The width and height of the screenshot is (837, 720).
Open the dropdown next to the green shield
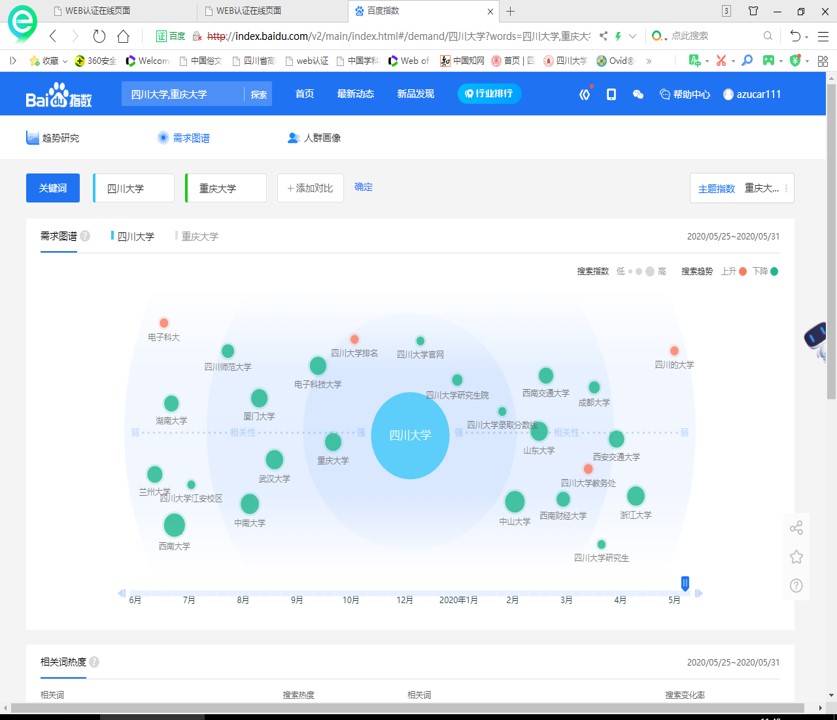coord(807,61)
